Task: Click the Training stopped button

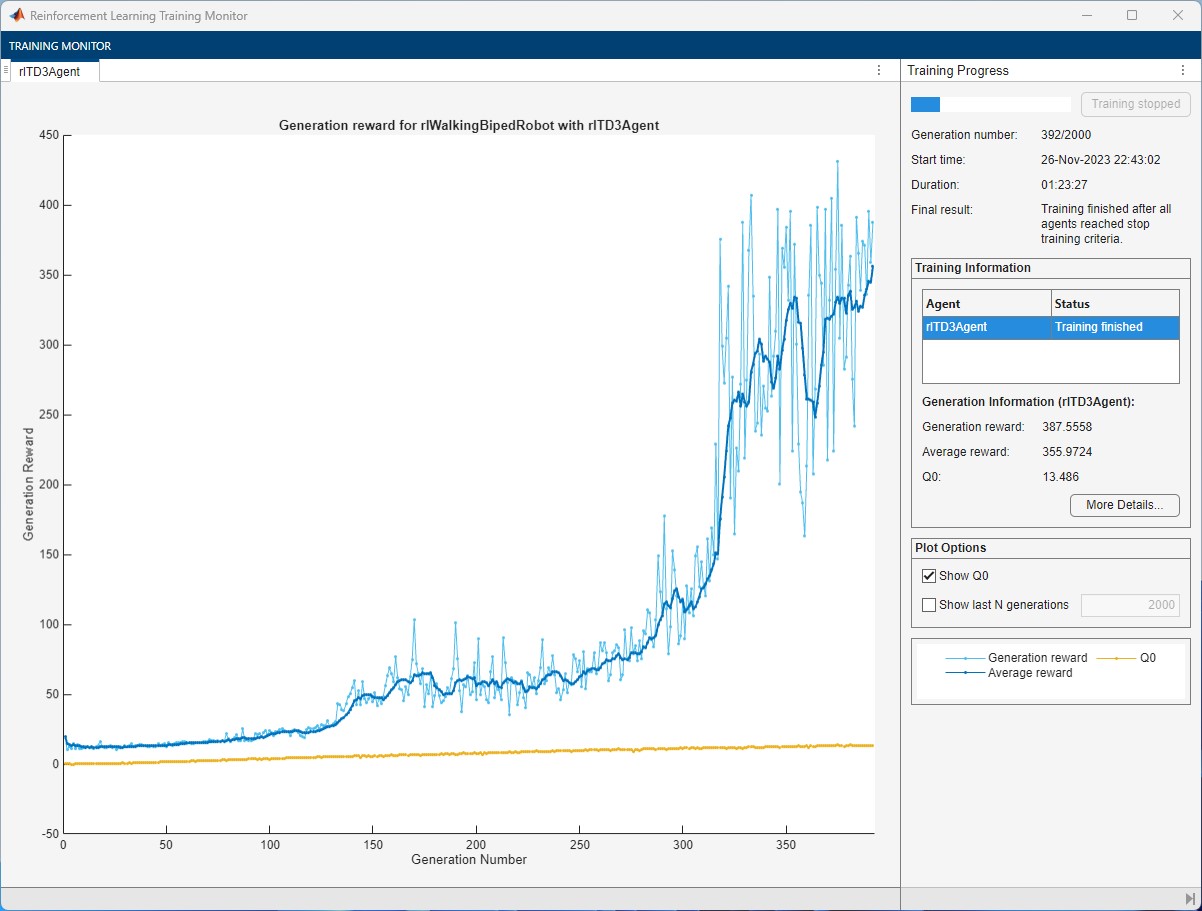Action: point(1135,104)
